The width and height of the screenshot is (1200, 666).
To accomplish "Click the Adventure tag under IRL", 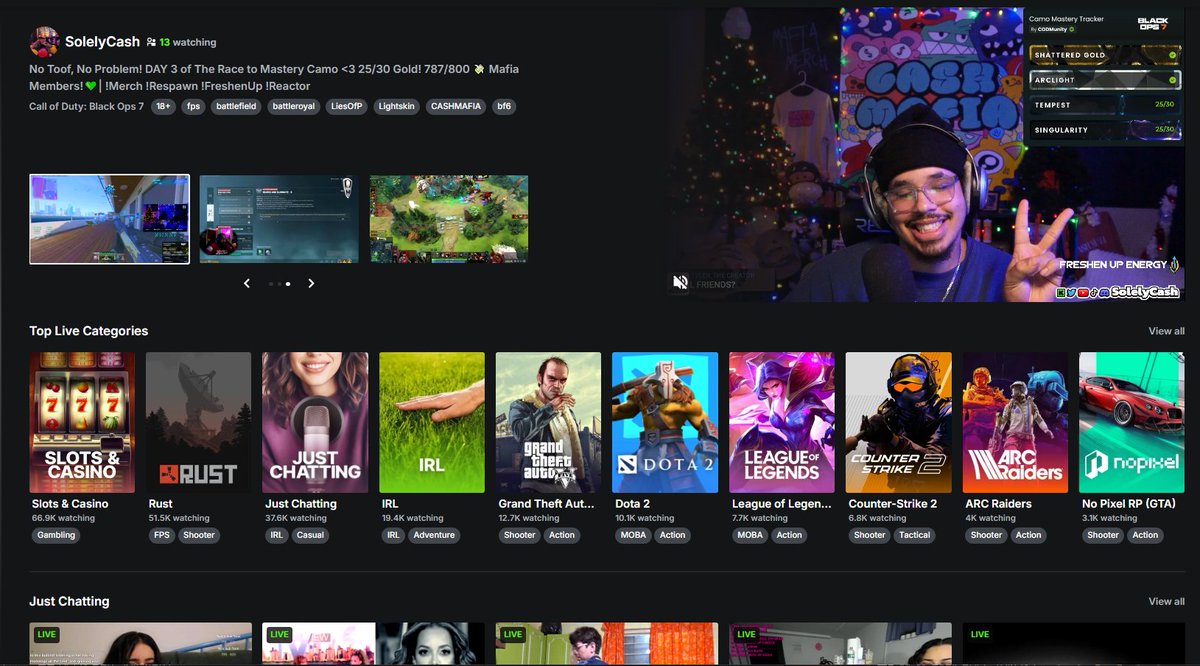I will tap(434, 535).
